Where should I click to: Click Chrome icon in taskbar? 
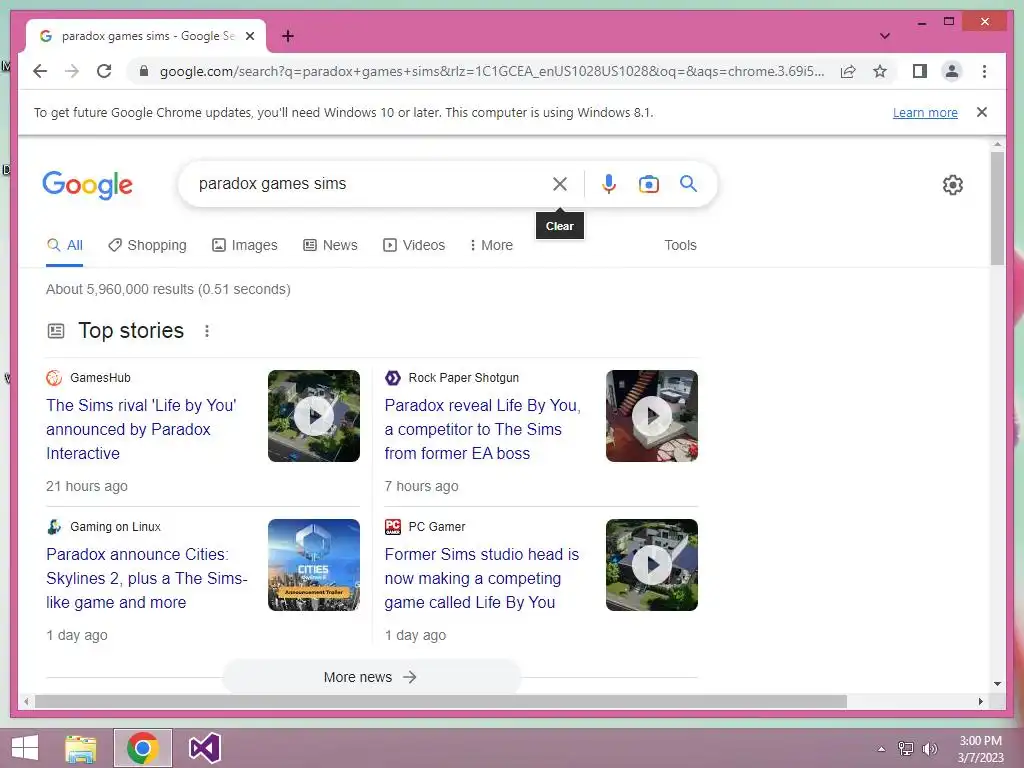pyautogui.click(x=142, y=748)
